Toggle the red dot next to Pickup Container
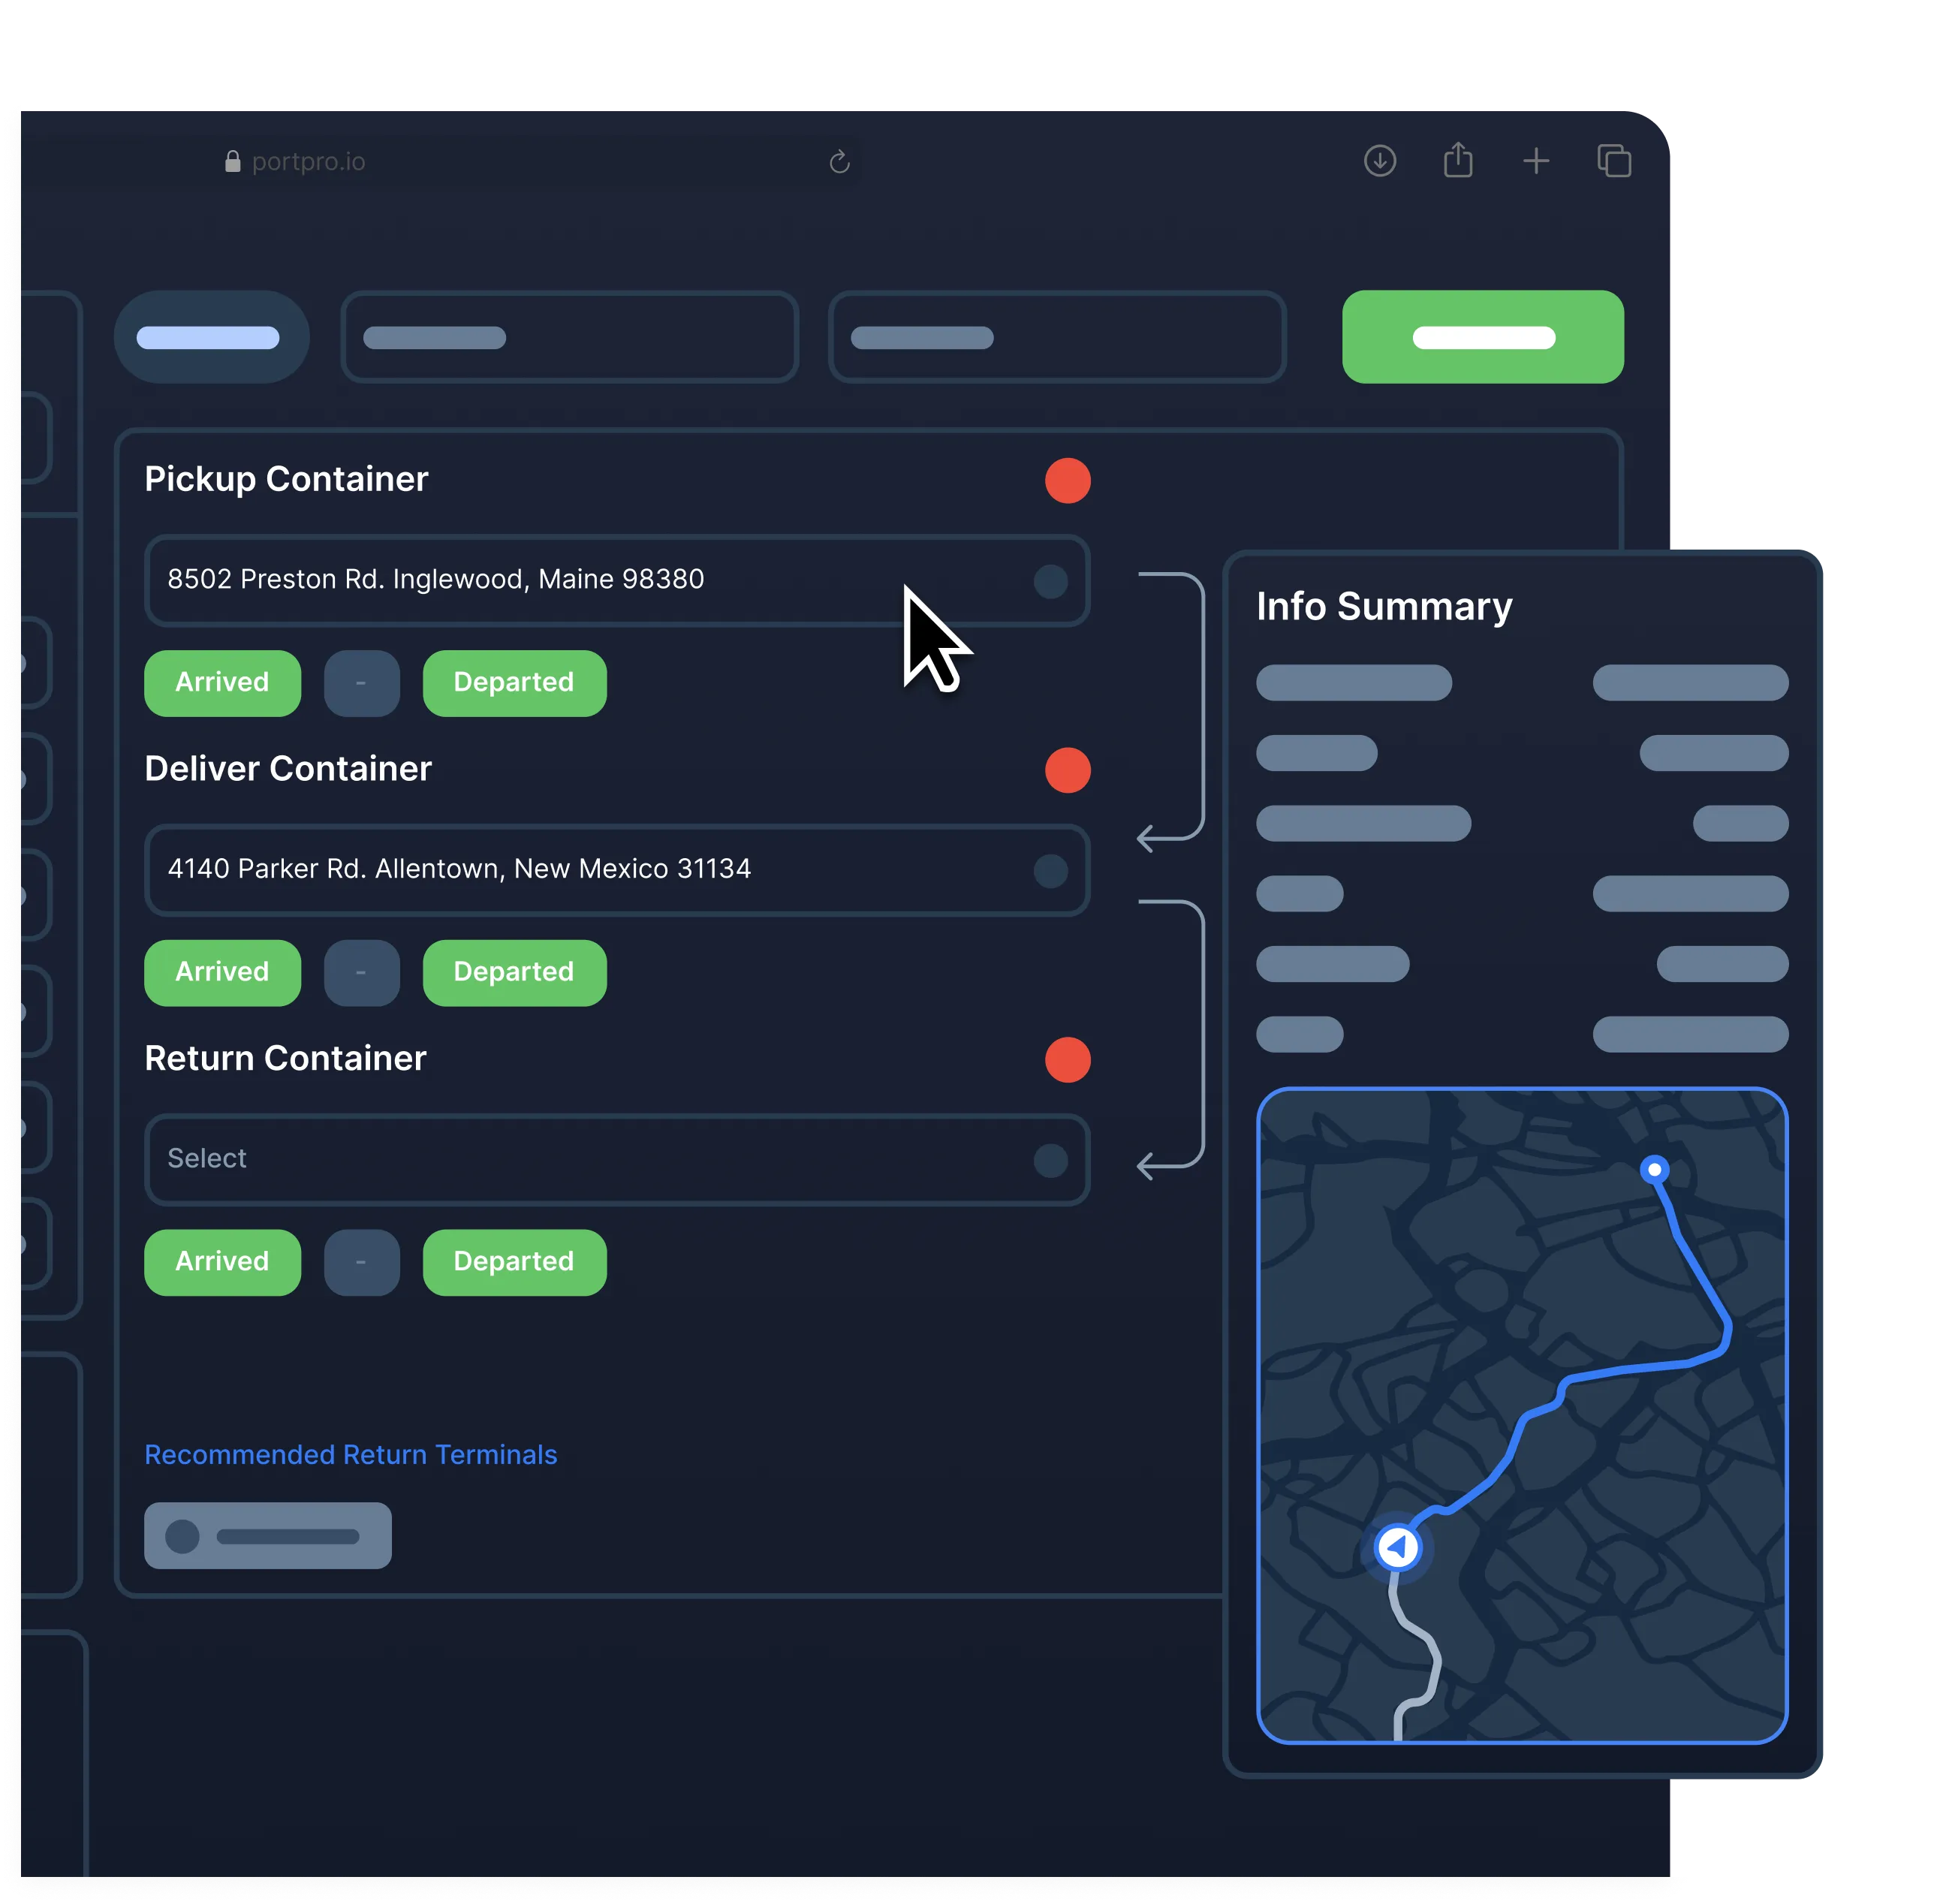Screen dimensions: 1940x1904 pyautogui.click(x=1067, y=481)
